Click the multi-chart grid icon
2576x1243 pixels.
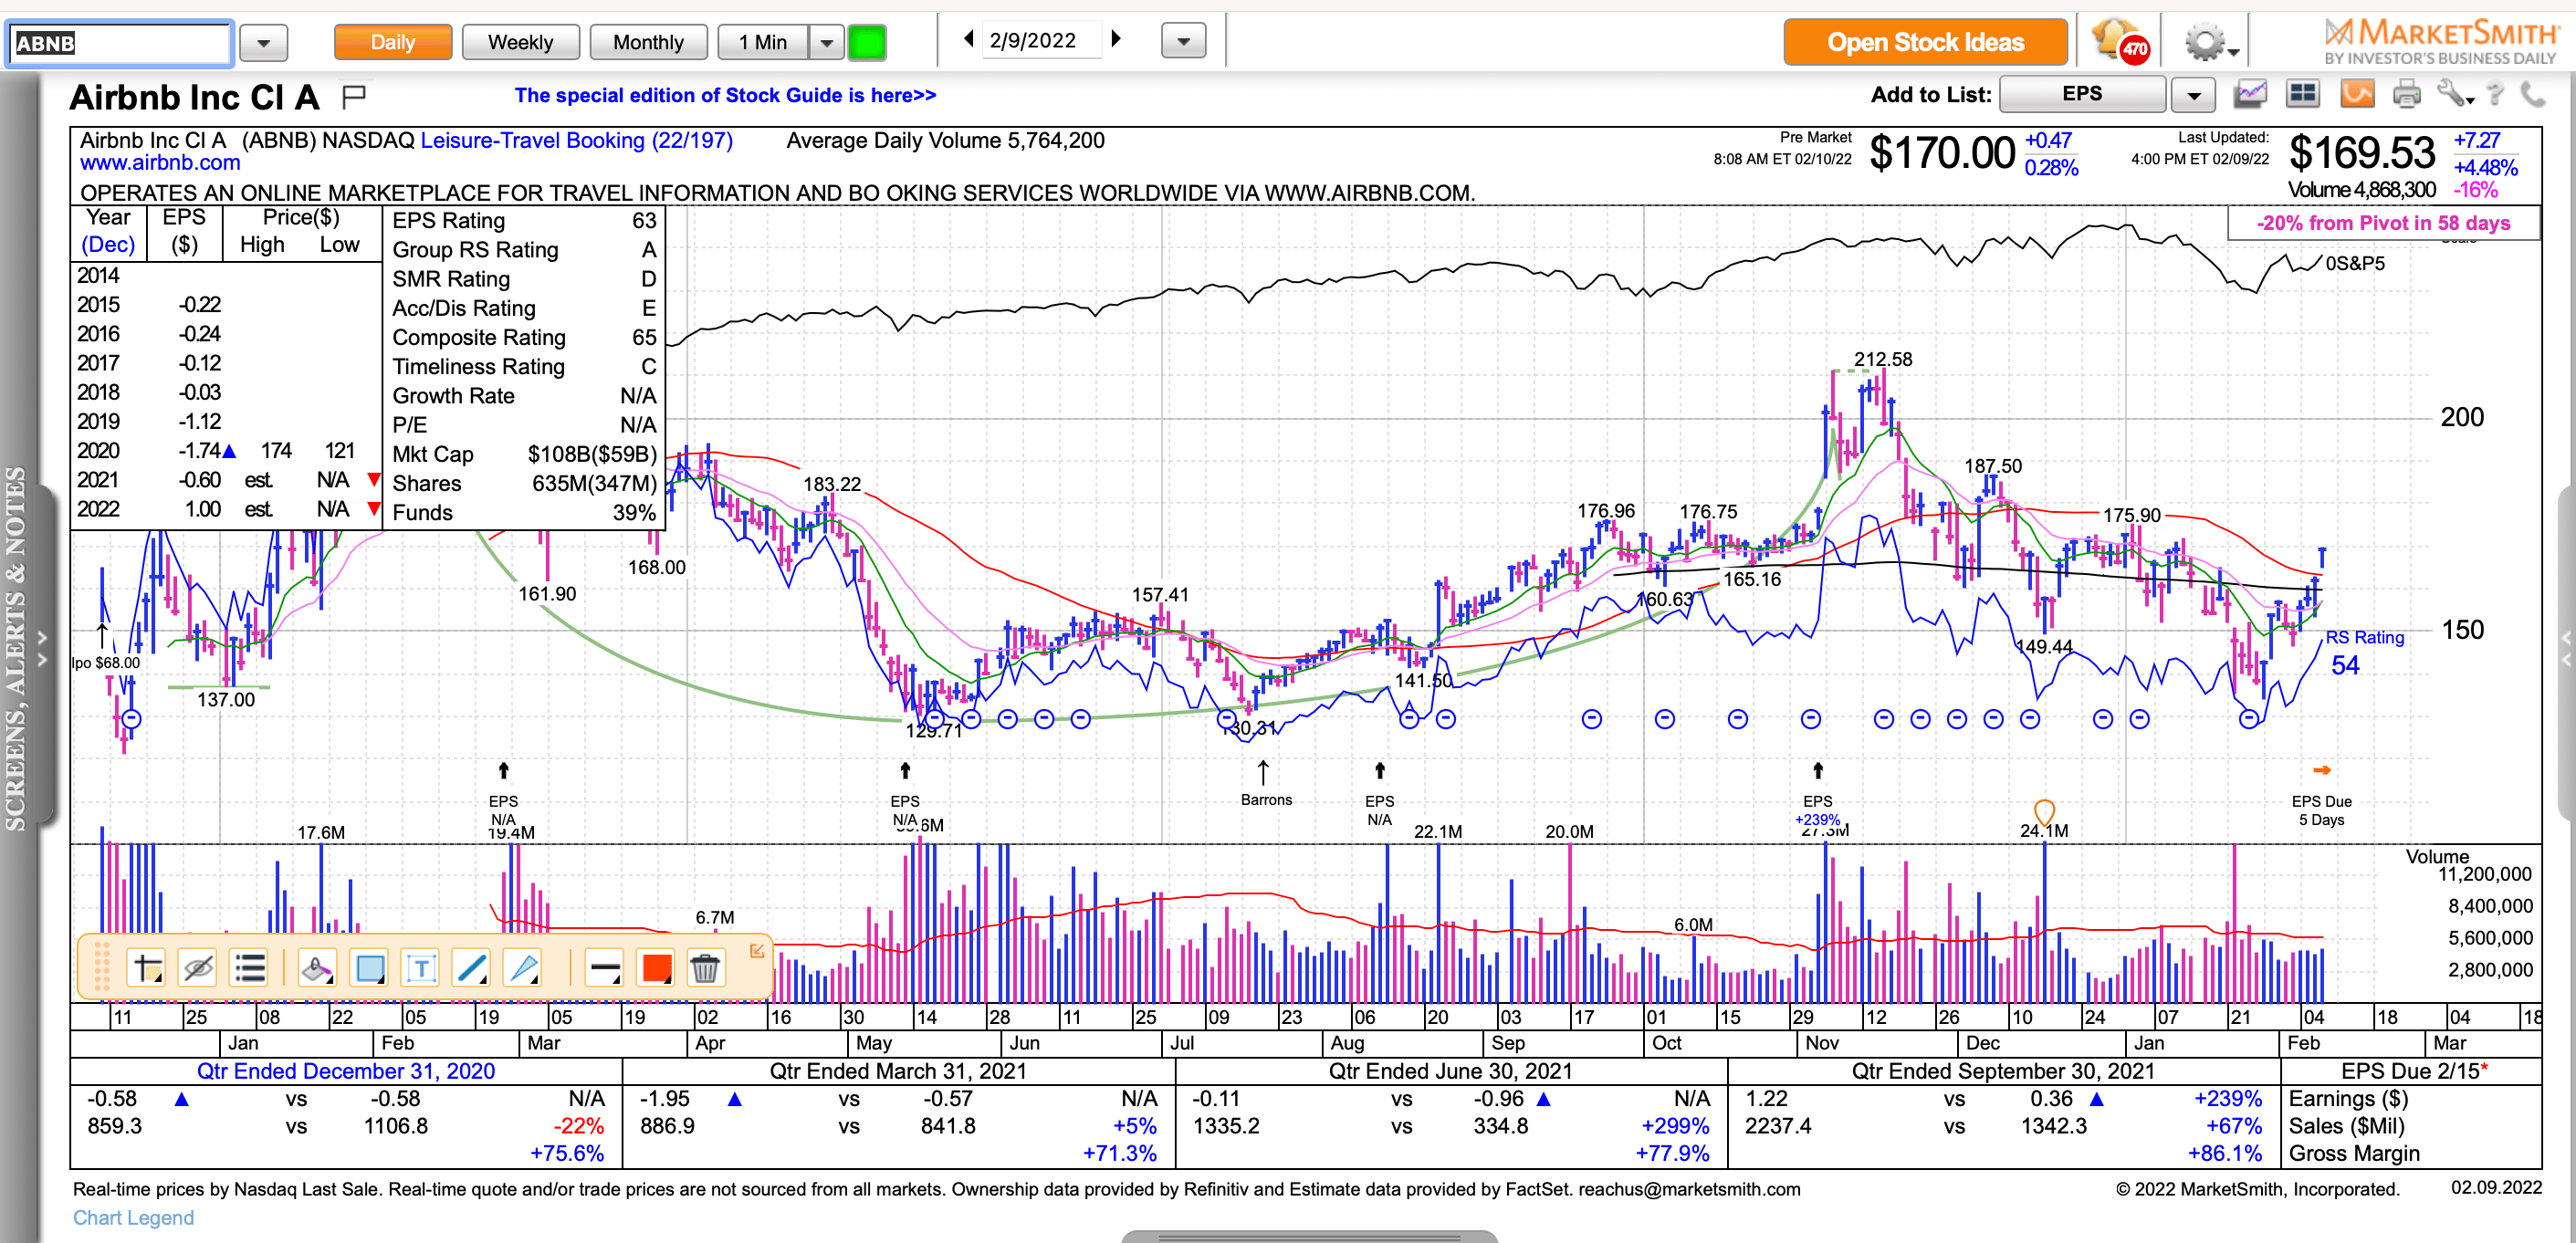2303,94
